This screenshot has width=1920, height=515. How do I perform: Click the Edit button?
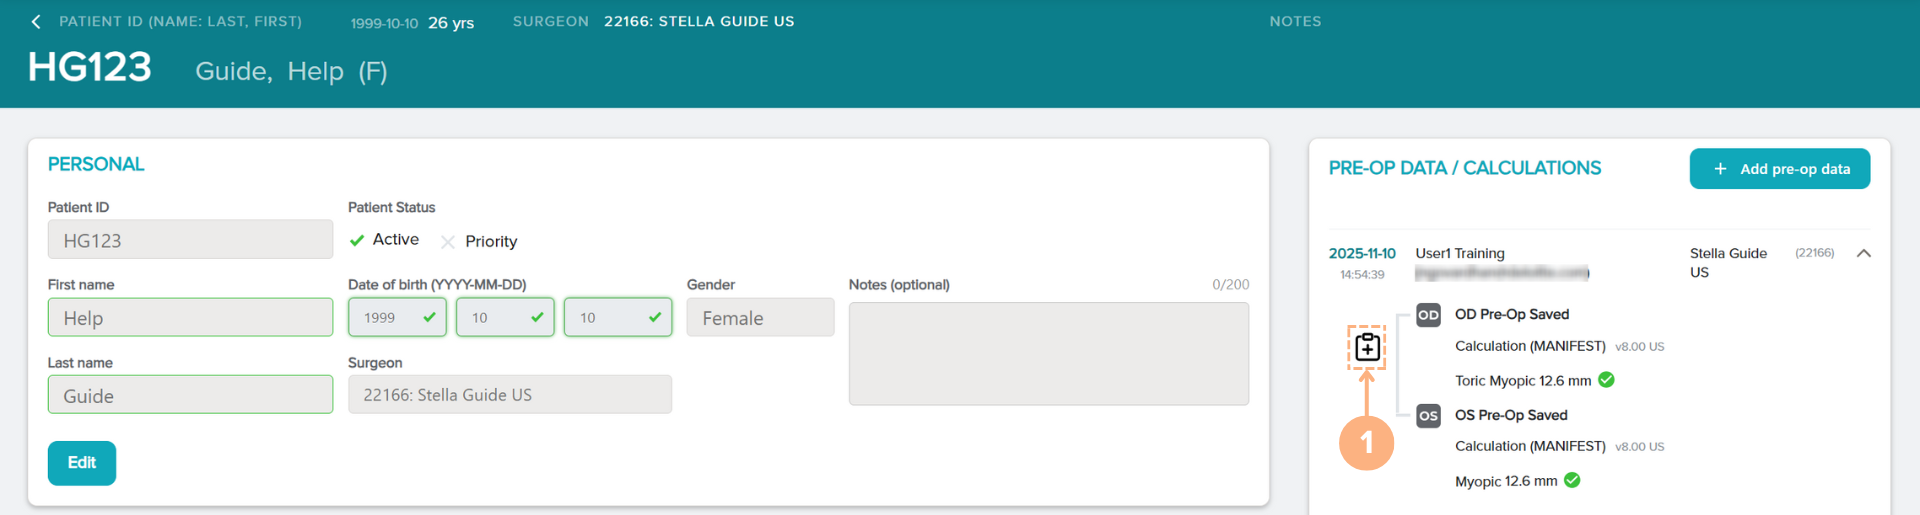coord(82,463)
